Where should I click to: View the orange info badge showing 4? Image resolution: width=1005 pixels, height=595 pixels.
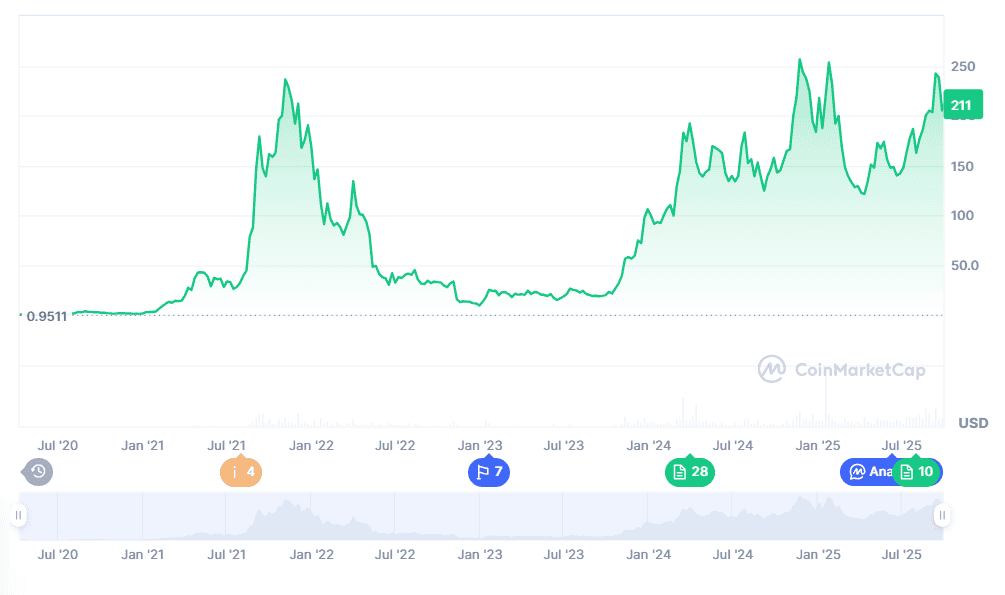240,471
